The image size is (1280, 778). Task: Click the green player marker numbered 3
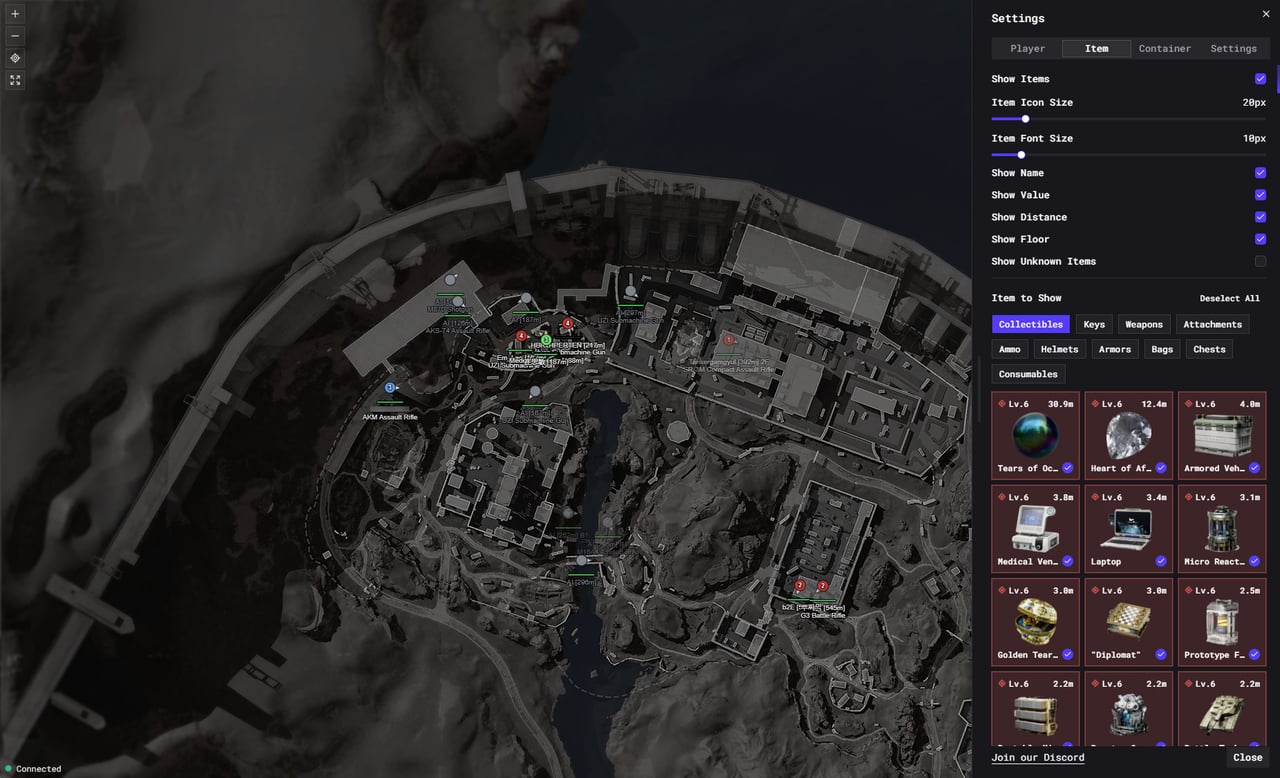pos(546,340)
